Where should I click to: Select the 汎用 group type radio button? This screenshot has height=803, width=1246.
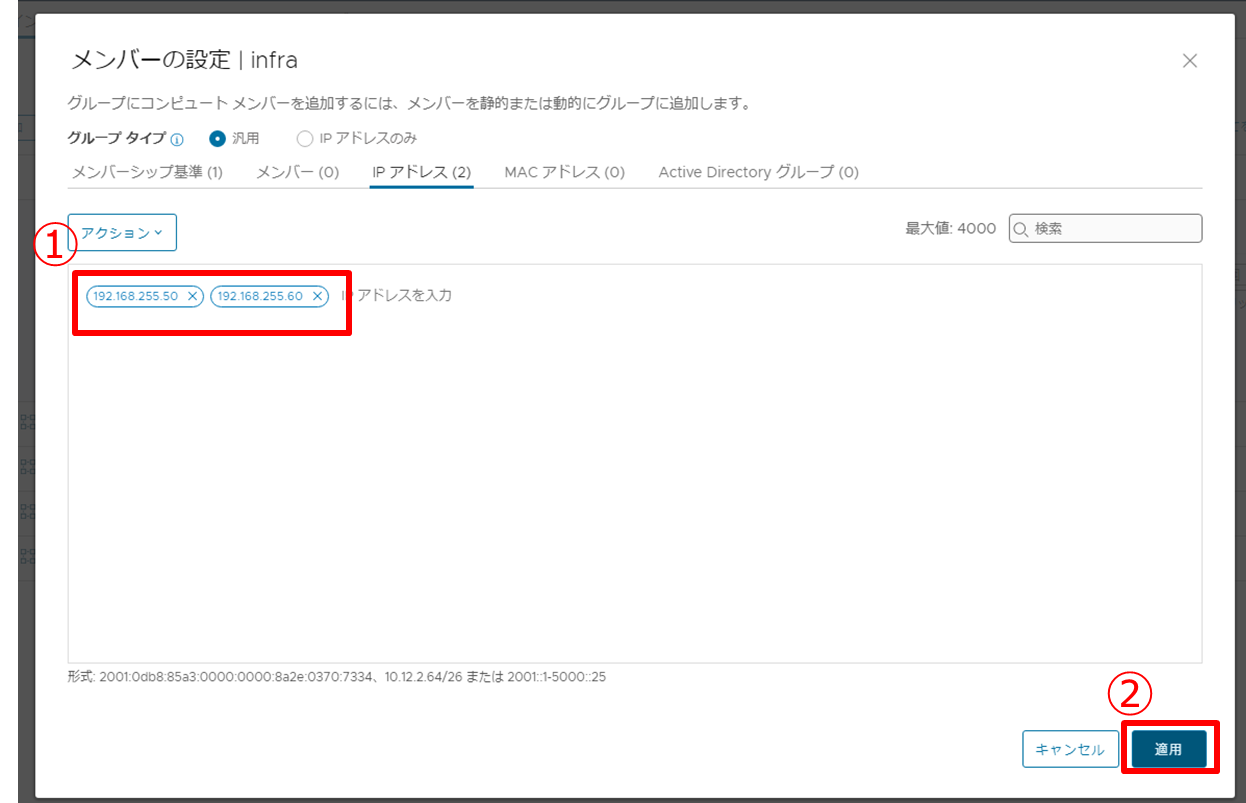click(x=217, y=138)
